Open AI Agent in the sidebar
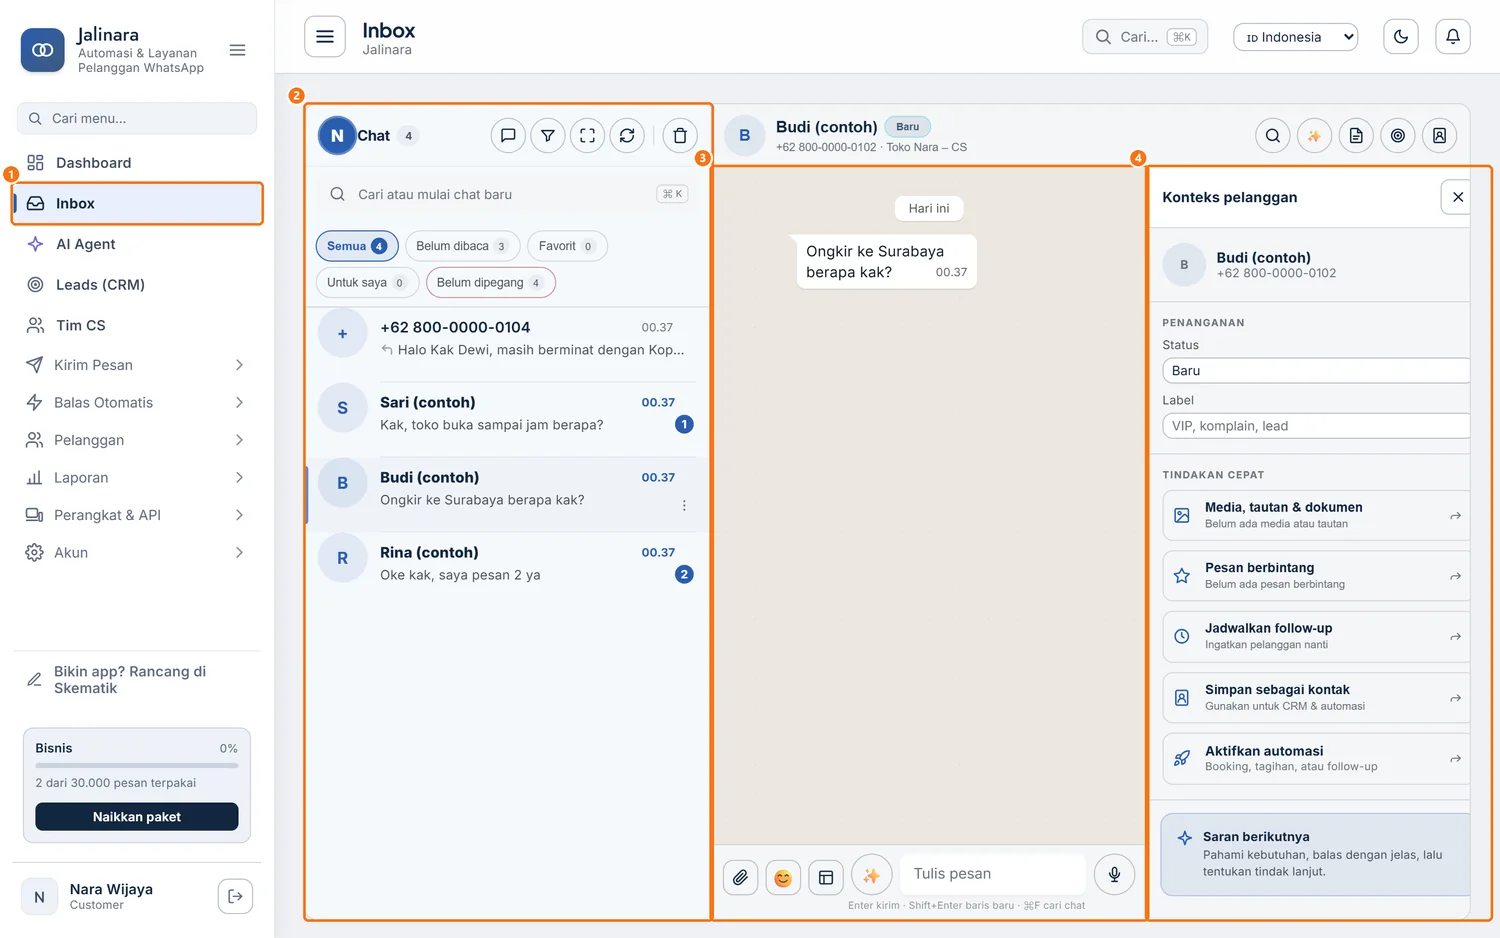 (x=135, y=244)
